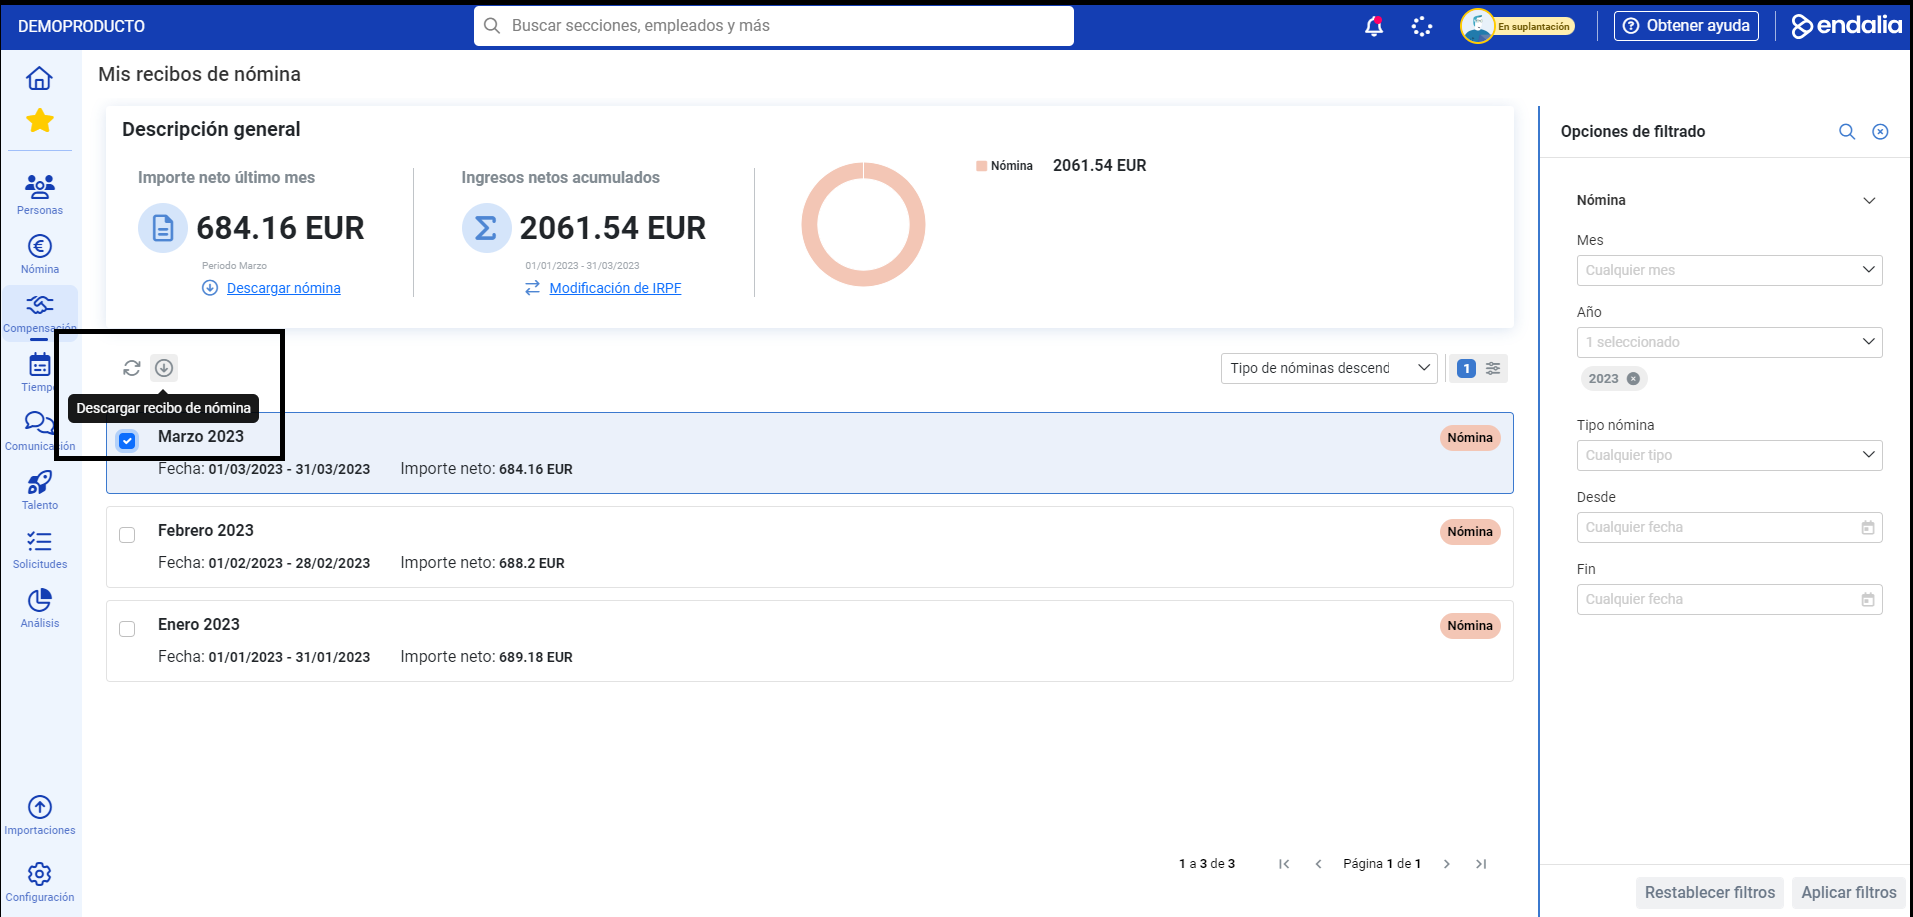Click Nómina tag on Enero 2023 row
1913x917 pixels.
[1470, 626]
